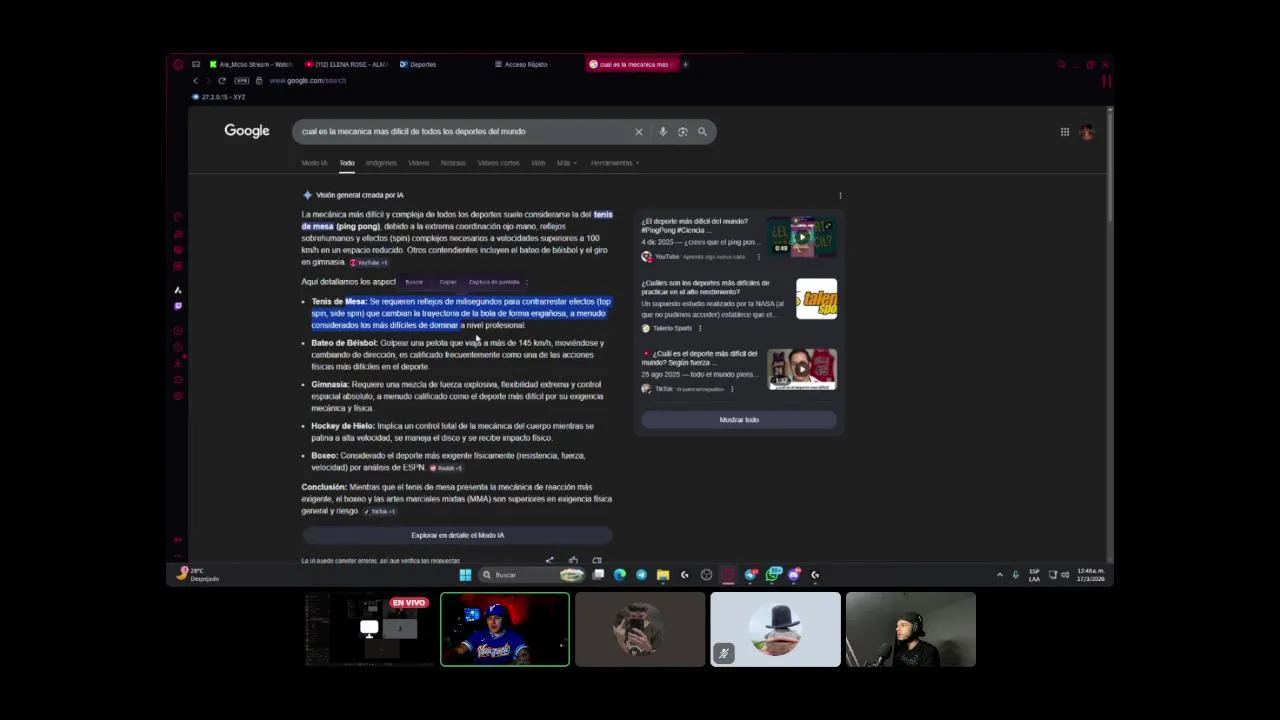This screenshot has width=1280, height=720.
Task: Expand the Herramientas dropdown
Action: 615,163
